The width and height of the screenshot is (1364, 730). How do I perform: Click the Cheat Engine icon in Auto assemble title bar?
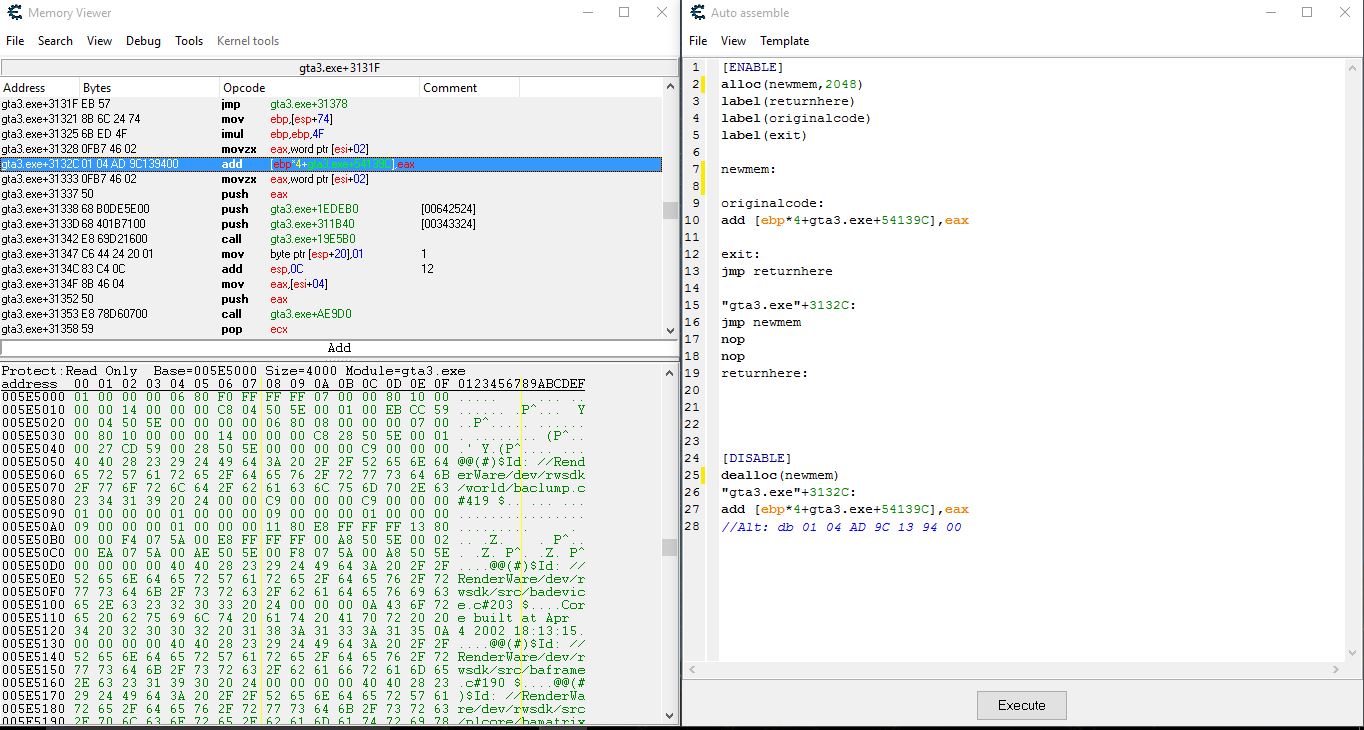pos(696,13)
